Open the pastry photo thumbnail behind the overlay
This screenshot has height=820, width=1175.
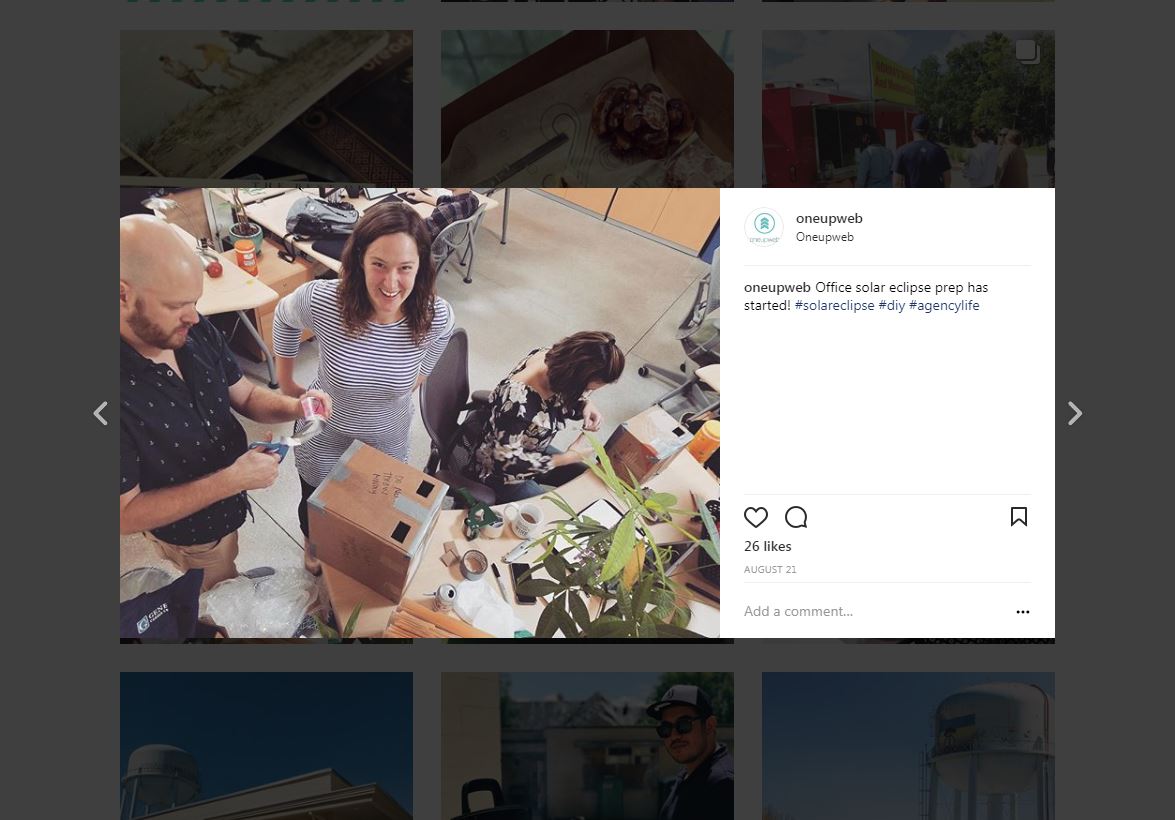pyautogui.click(x=587, y=109)
